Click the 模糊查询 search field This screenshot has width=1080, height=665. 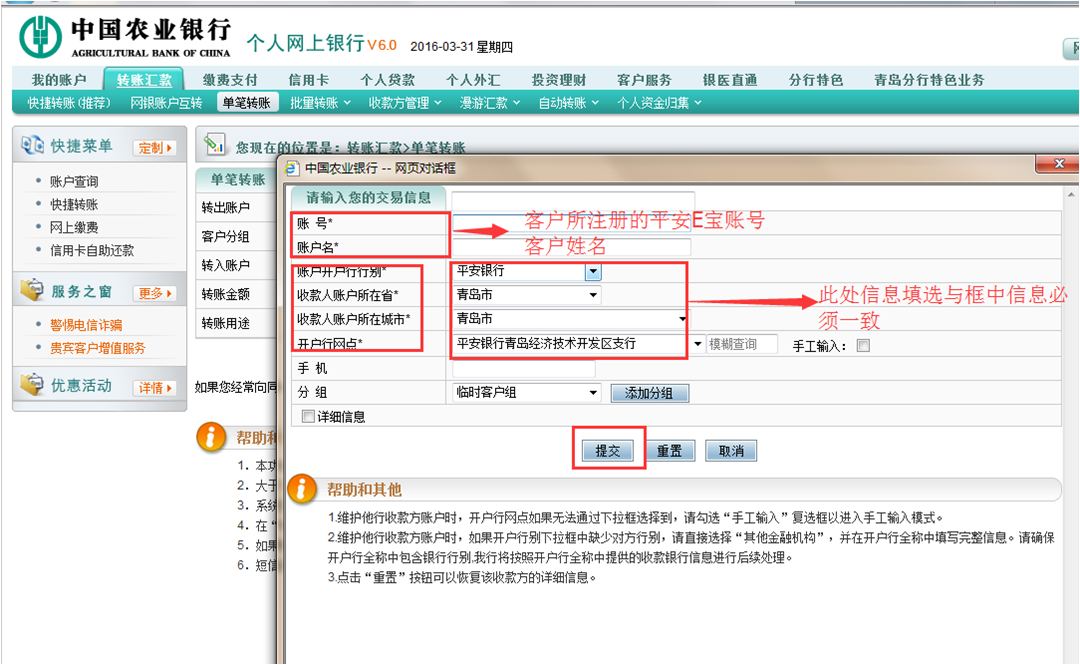[x=742, y=344]
